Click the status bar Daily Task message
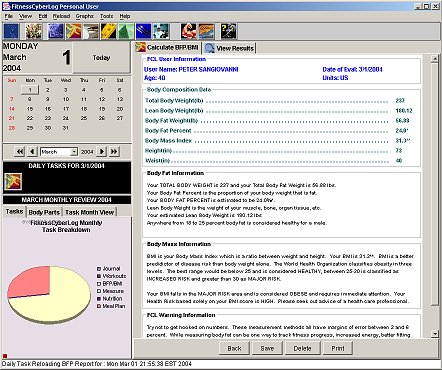The height and width of the screenshot is (370, 442). point(97,364)
